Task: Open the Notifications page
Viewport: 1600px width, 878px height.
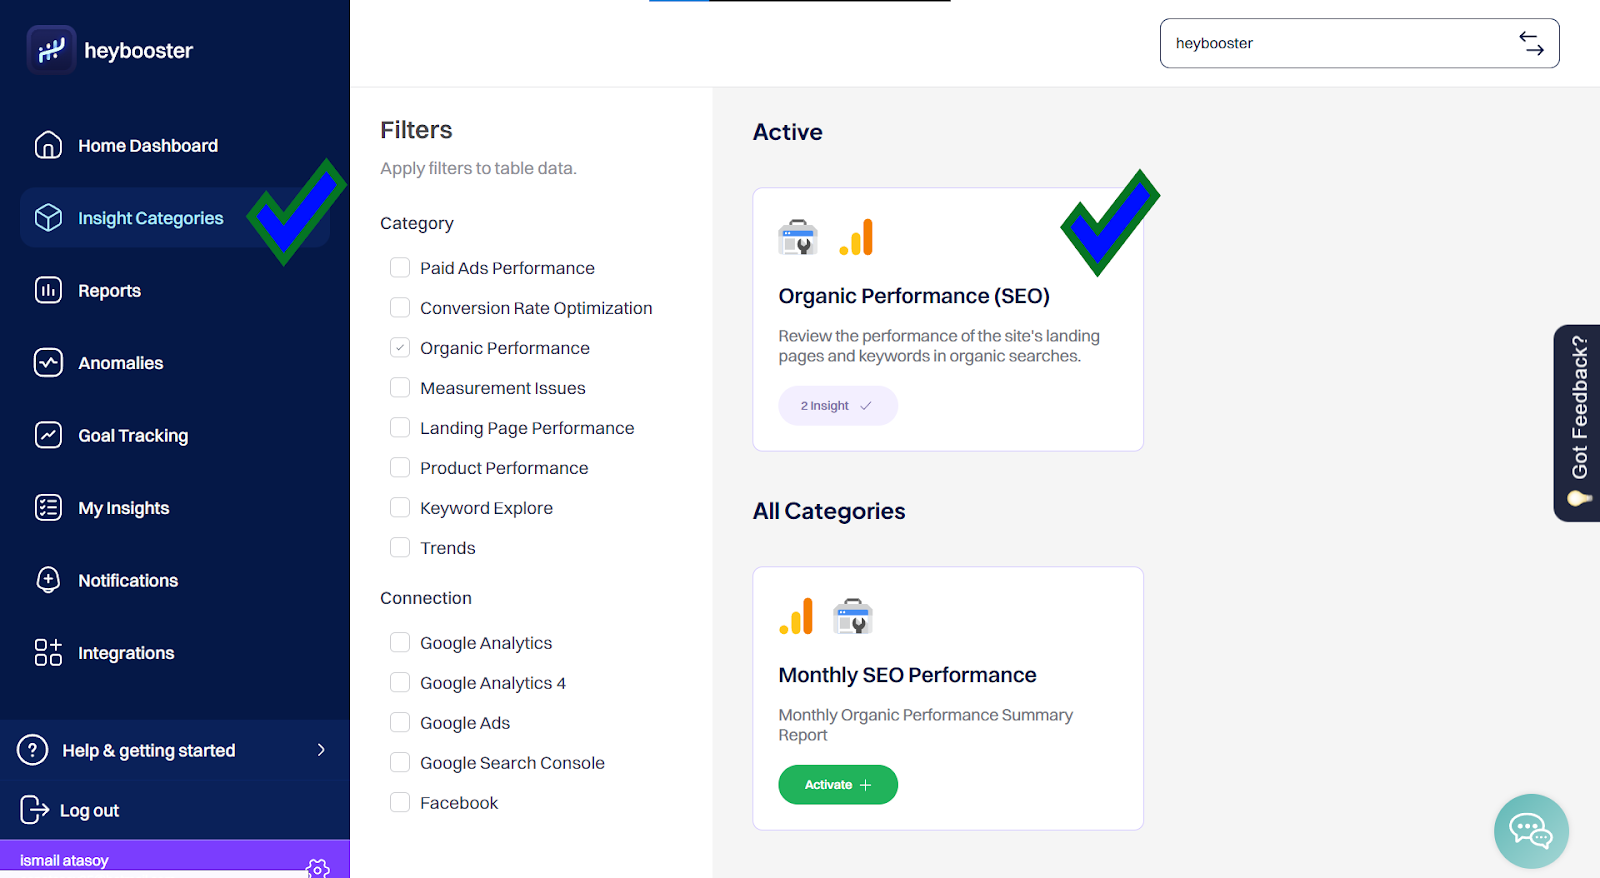Action: (127, 581)
